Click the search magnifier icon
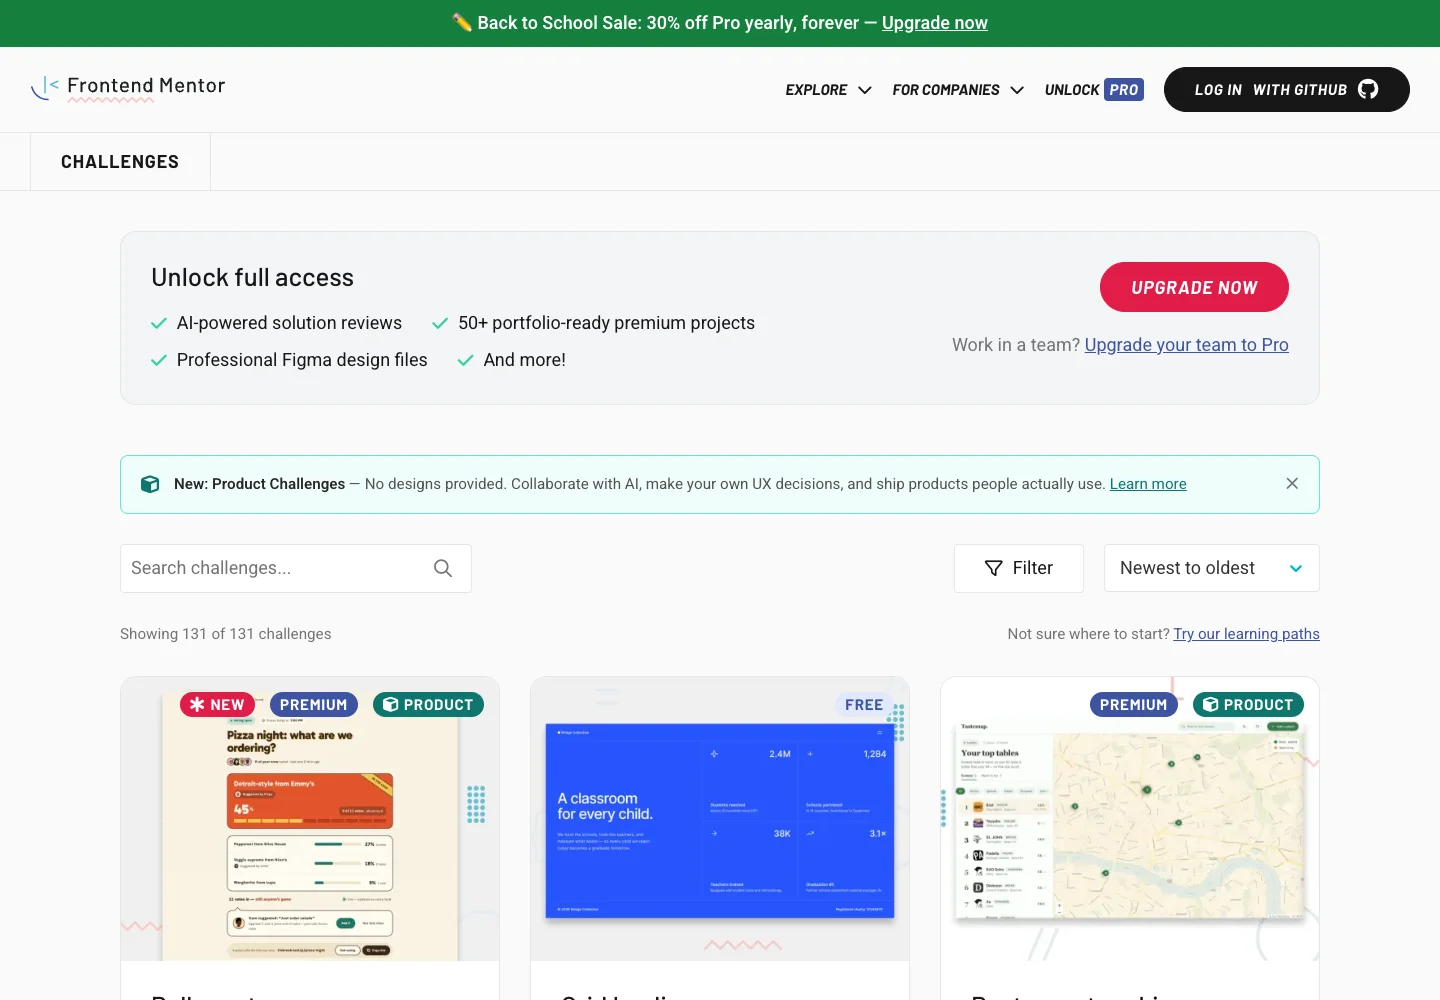1440x1000 pixels. pos(443,568)
